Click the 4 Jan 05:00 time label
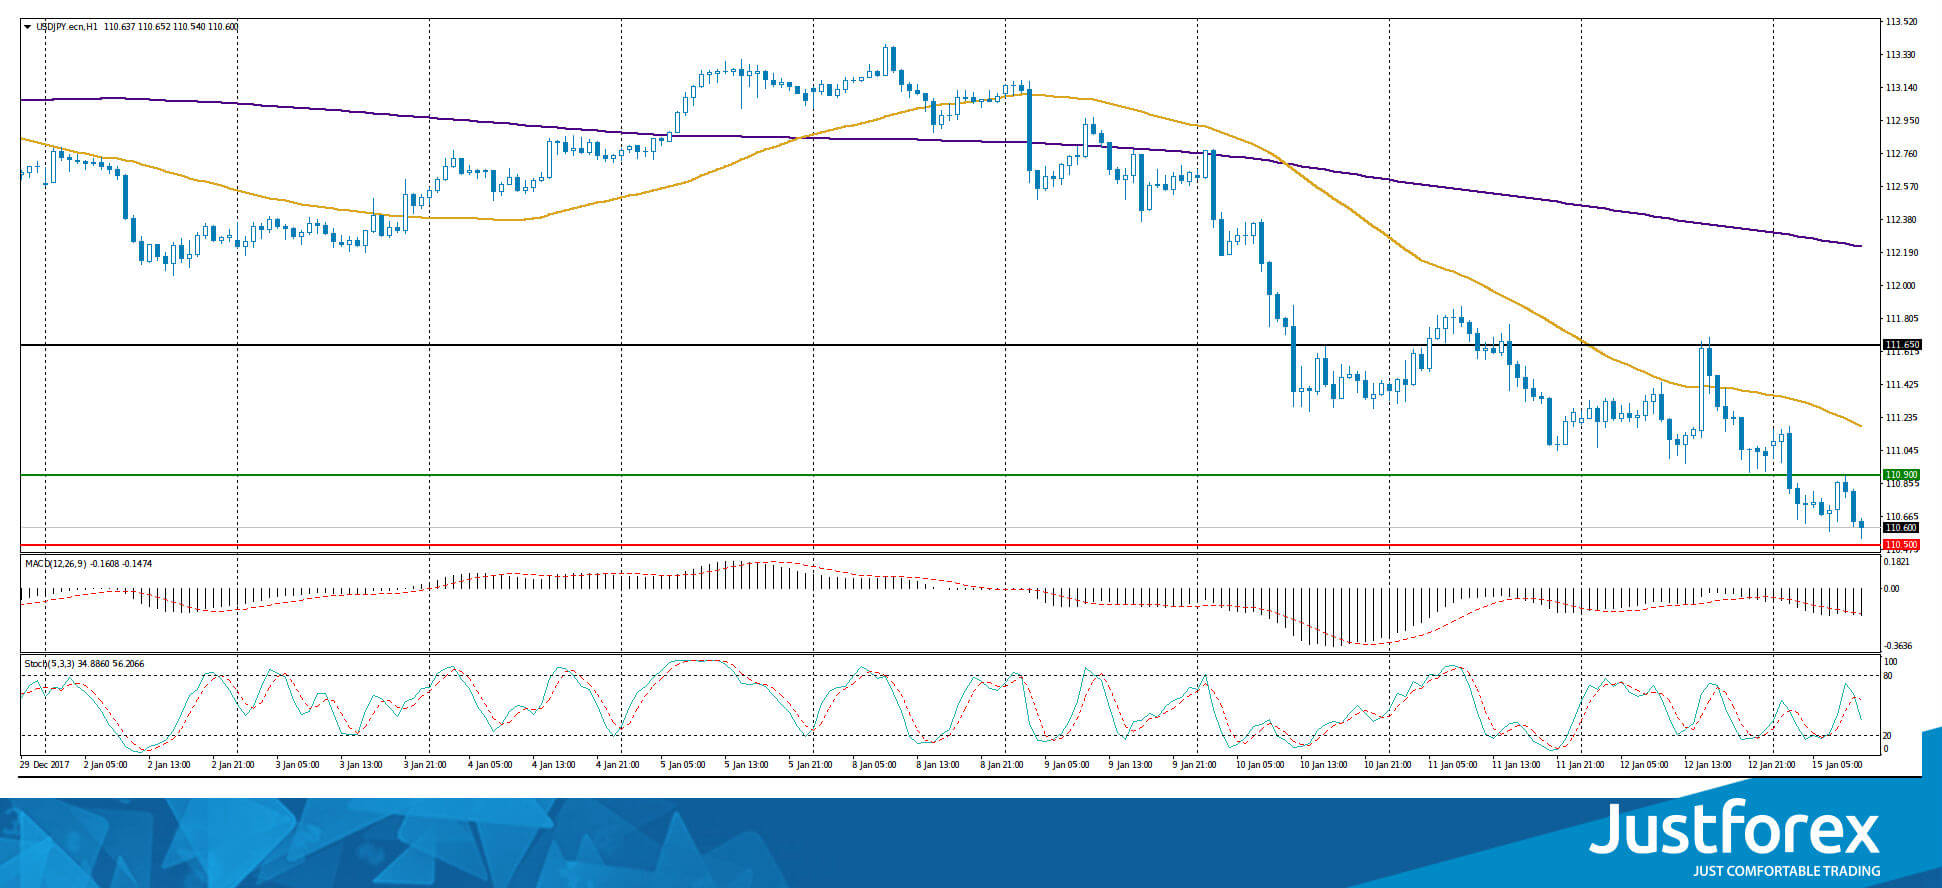The image size is (1942, 888). pos(489,765)
